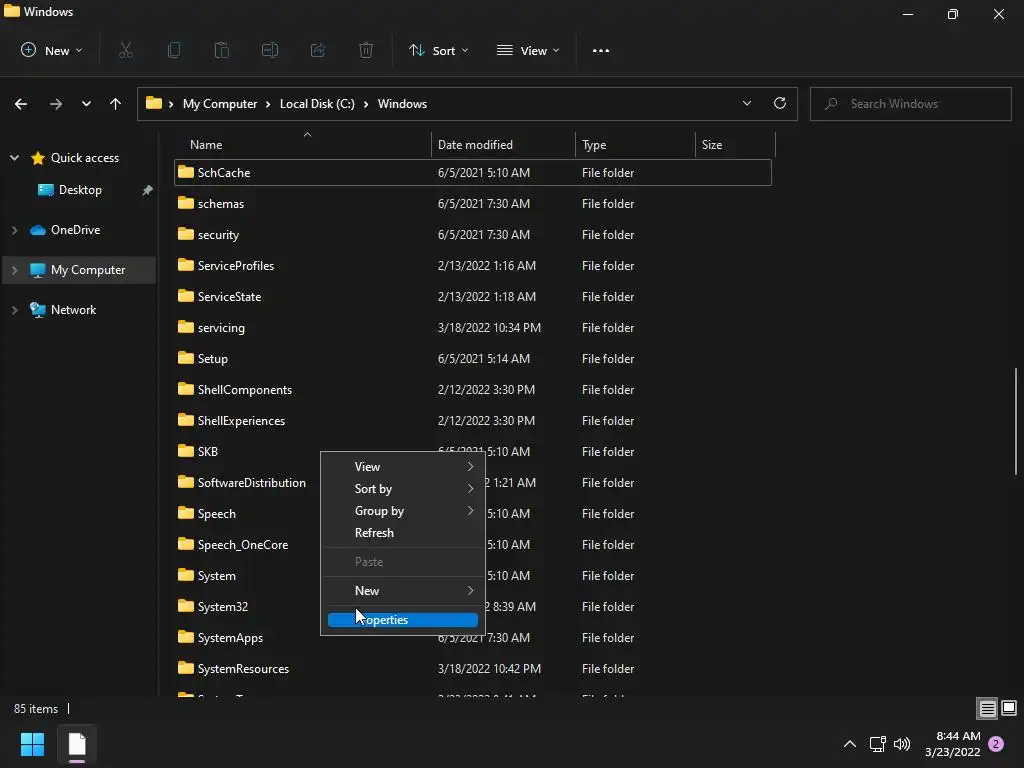Select the SystemResources folder
The image size is (1024, 768).
[243, 669]
